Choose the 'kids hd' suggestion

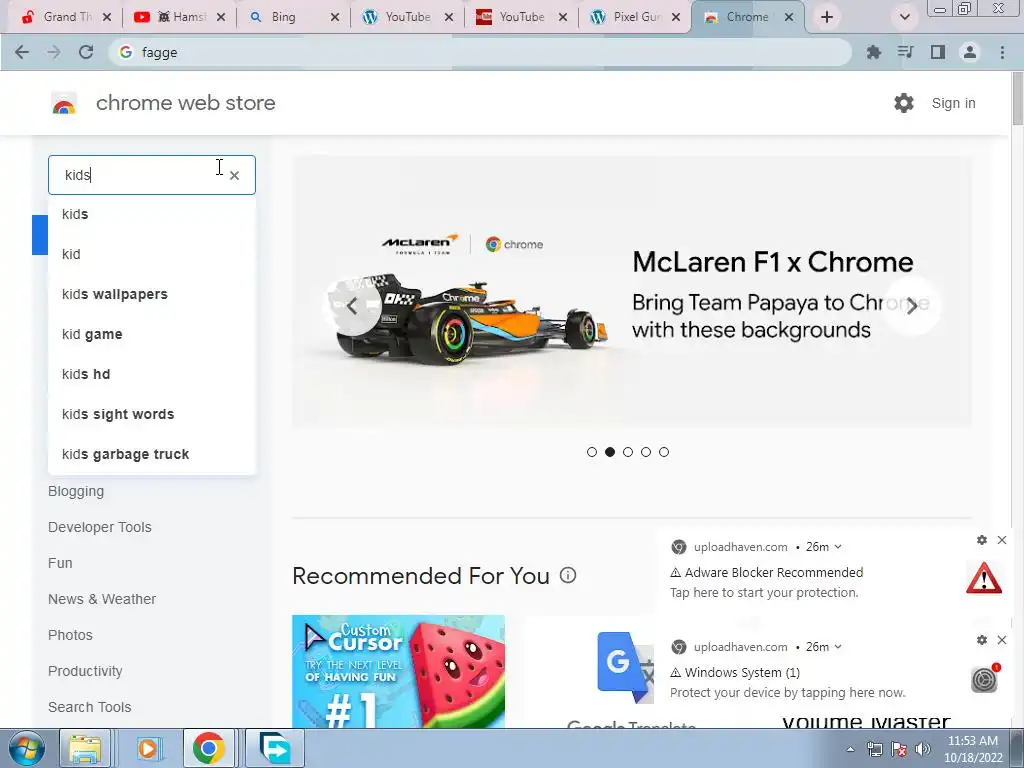(152, 374)
